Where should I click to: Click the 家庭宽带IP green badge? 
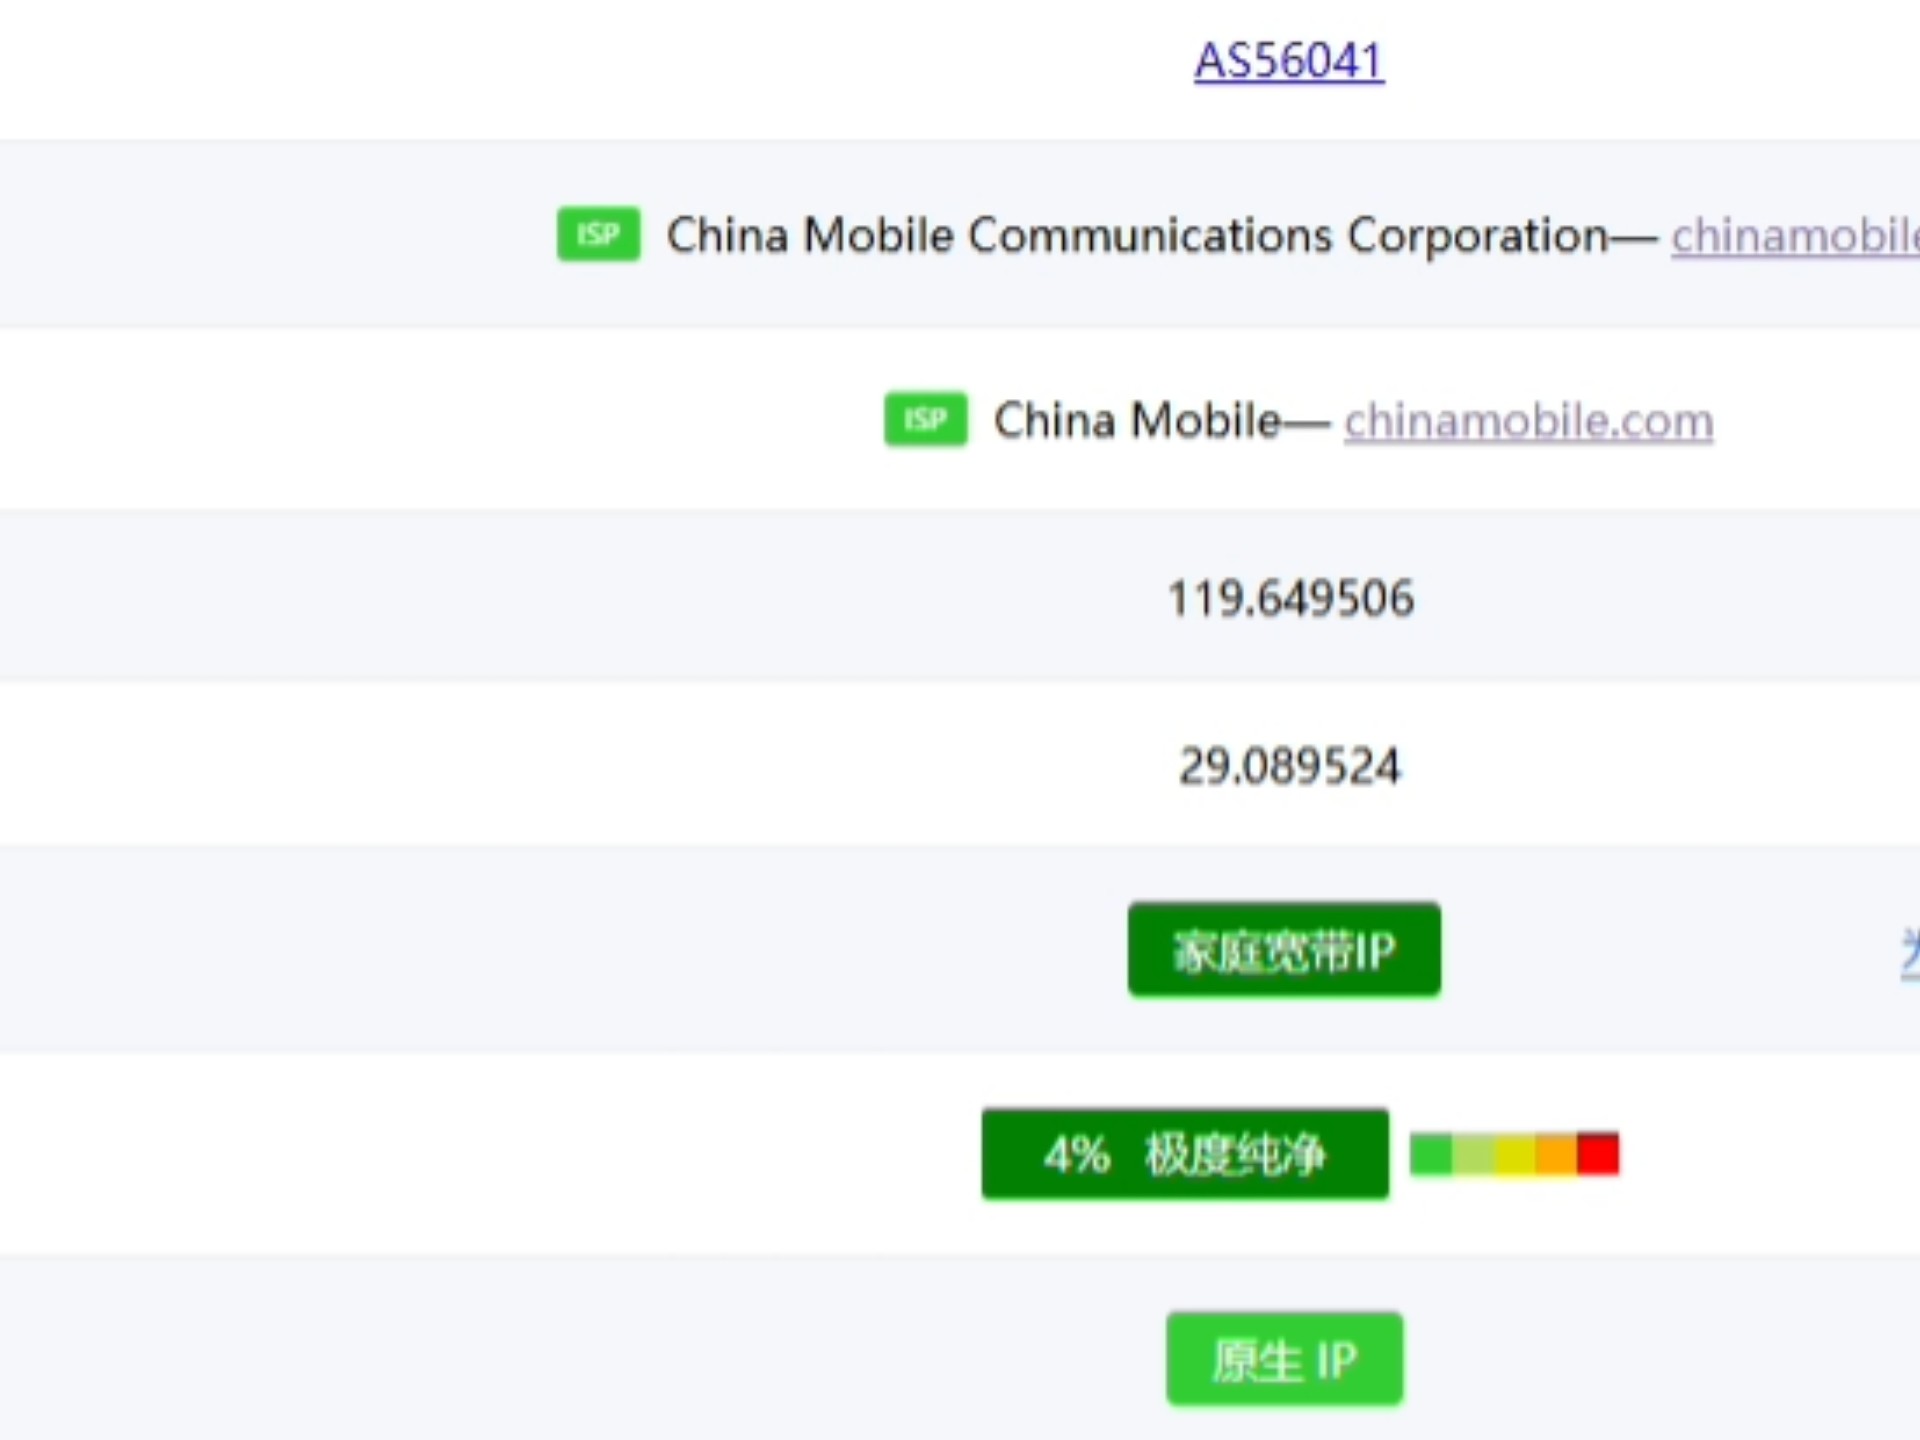[1284, 949]
